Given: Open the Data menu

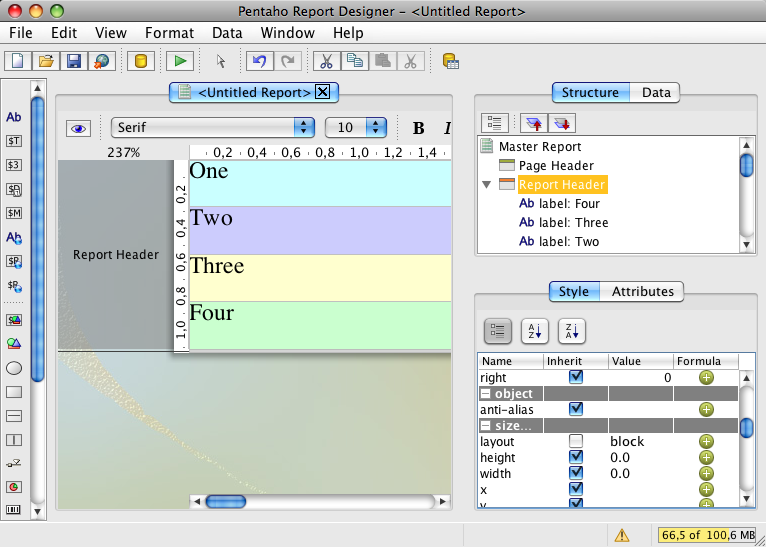Looking at the screenshot, I should [x=227, y=33].
